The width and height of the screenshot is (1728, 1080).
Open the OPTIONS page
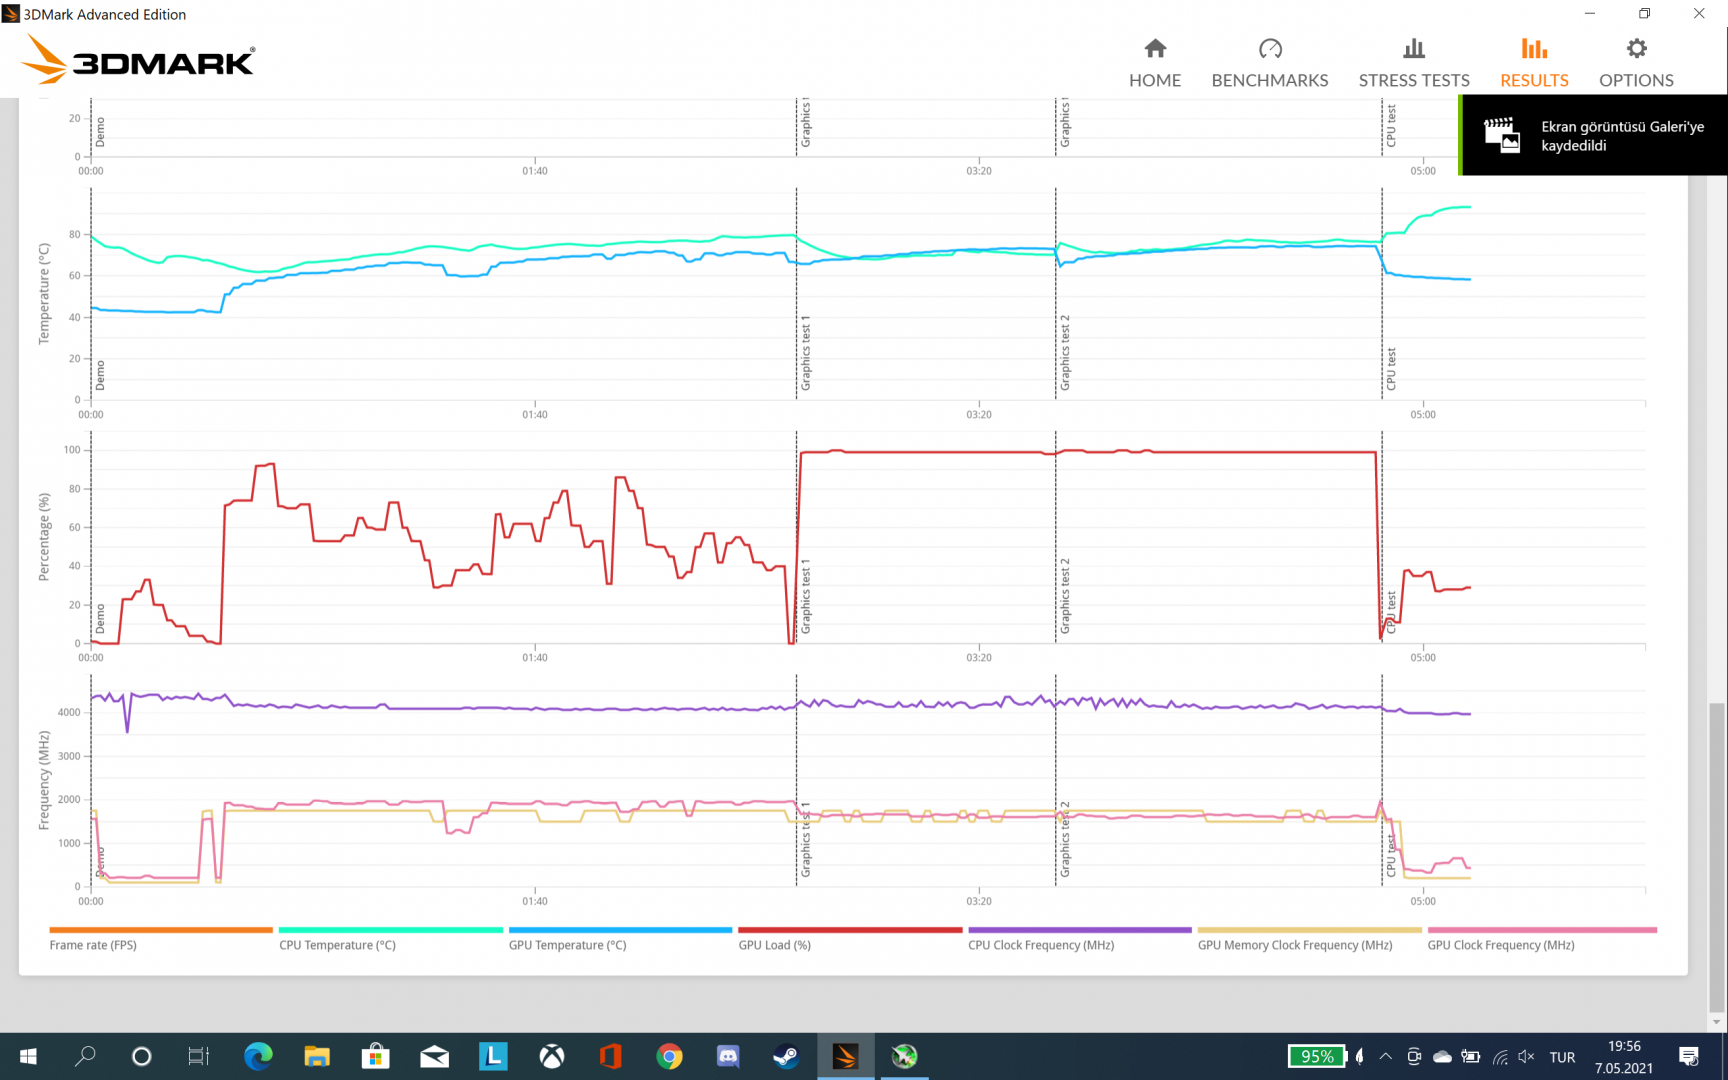pyautogui.click(x=1636, y=63)
